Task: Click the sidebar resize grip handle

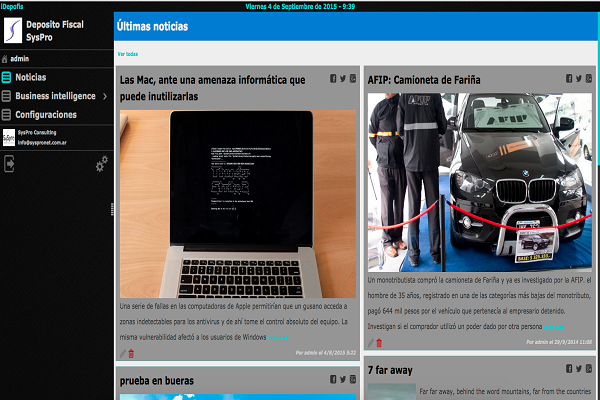Action: click(112, 209)
